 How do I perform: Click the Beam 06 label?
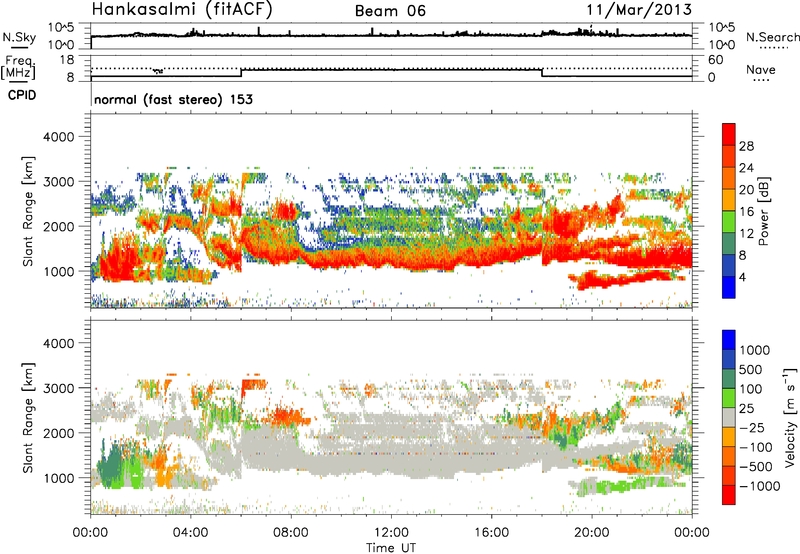click(390, 11)
